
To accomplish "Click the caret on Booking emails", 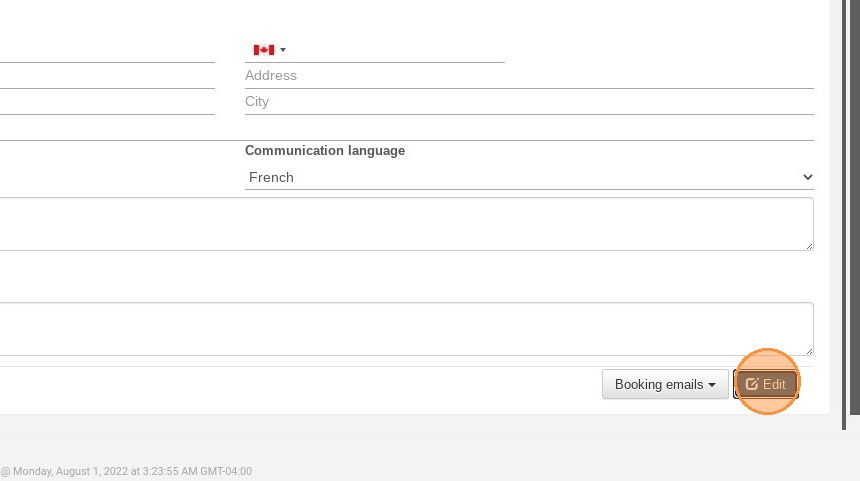I will tap(712, 385).
